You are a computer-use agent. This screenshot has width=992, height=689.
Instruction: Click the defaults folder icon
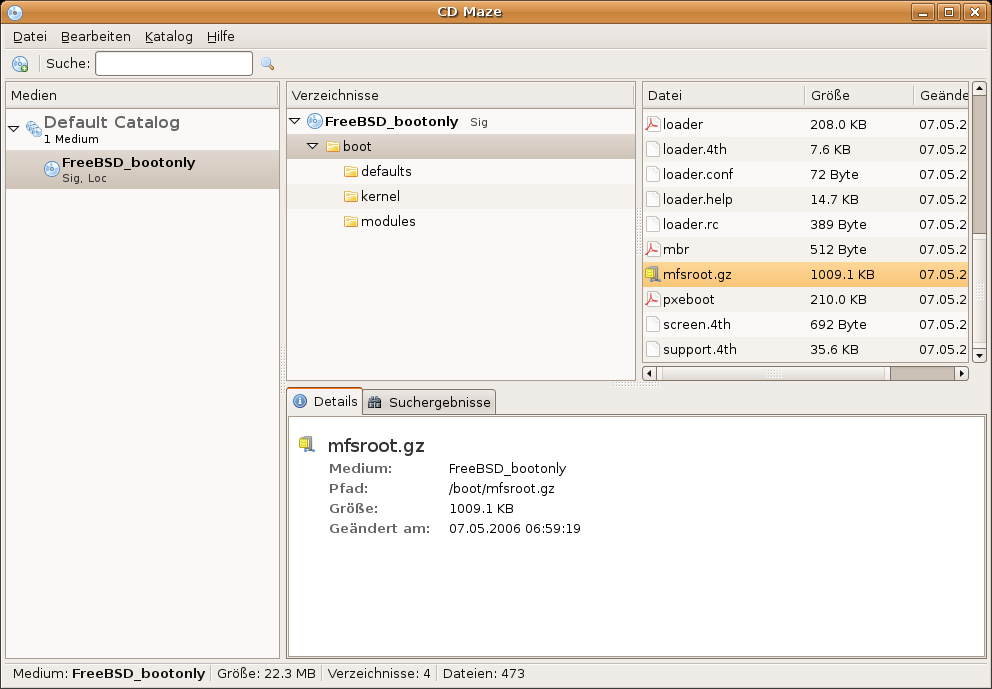[x=350, y=171]
